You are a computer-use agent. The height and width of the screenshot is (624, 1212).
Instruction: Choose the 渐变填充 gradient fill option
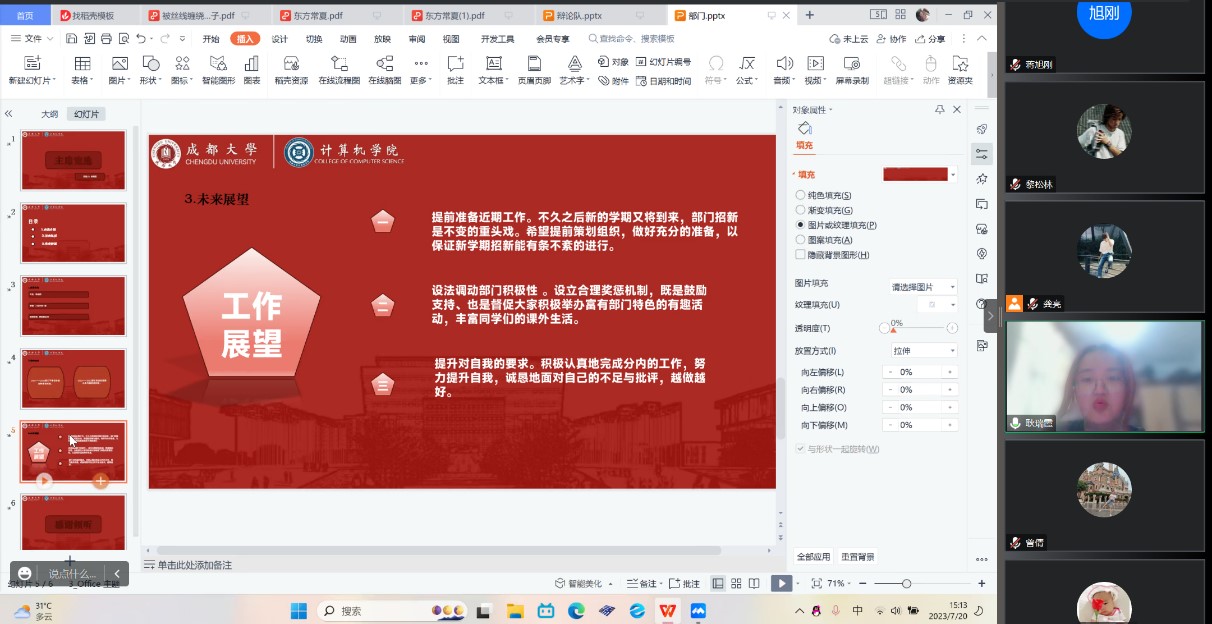(800, 210)
